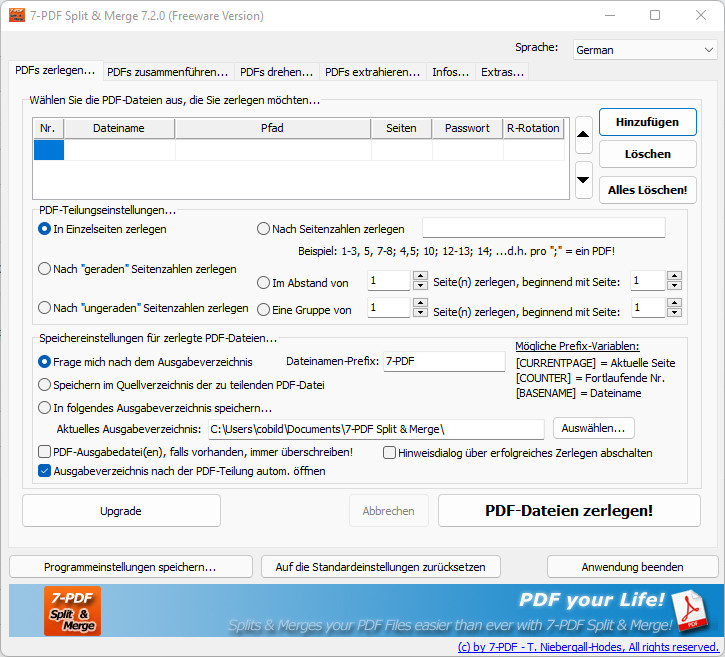Viewport: 725px width, 657px height.
Task: Click the Dateinamen-Prefix field containing 7-PDF
Action: (444, 361)
